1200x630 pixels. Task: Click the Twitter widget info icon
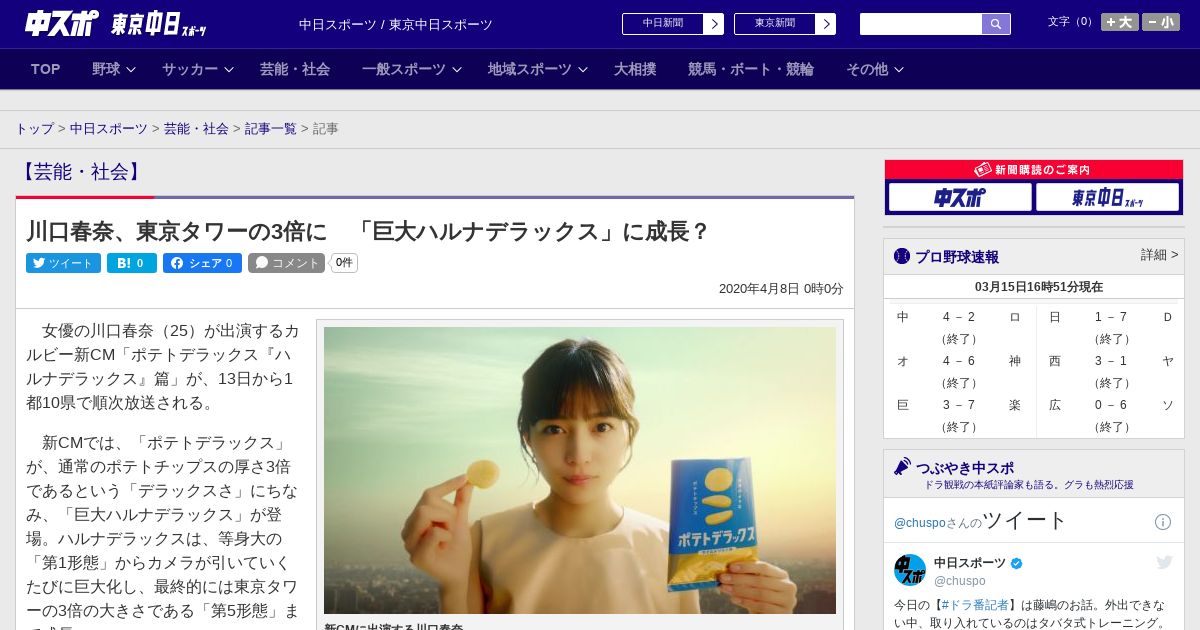pos(1163,522)
